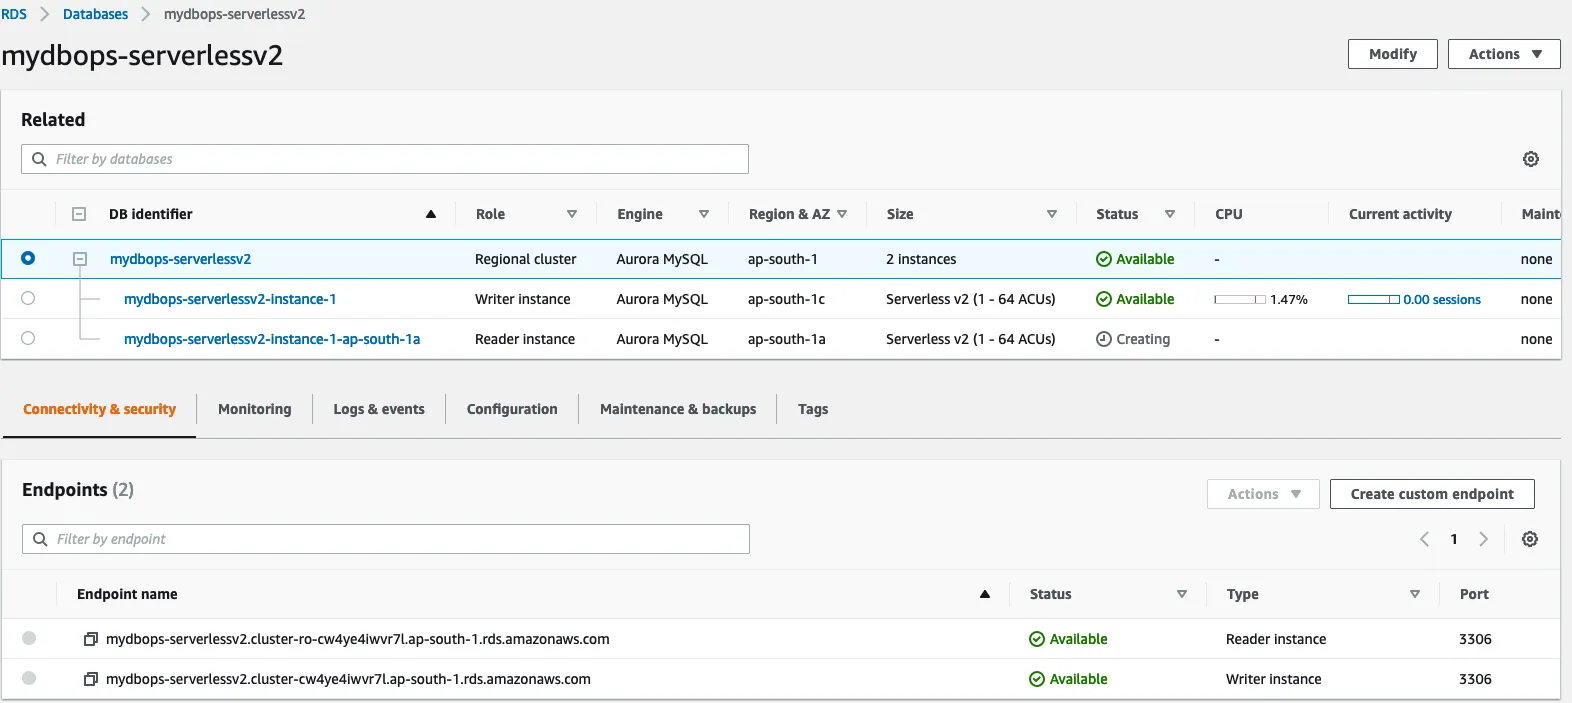Open the instance-1-ap-south-1a reader link
The width and height of the screenshot is (1572, 703).
(272, 339)
